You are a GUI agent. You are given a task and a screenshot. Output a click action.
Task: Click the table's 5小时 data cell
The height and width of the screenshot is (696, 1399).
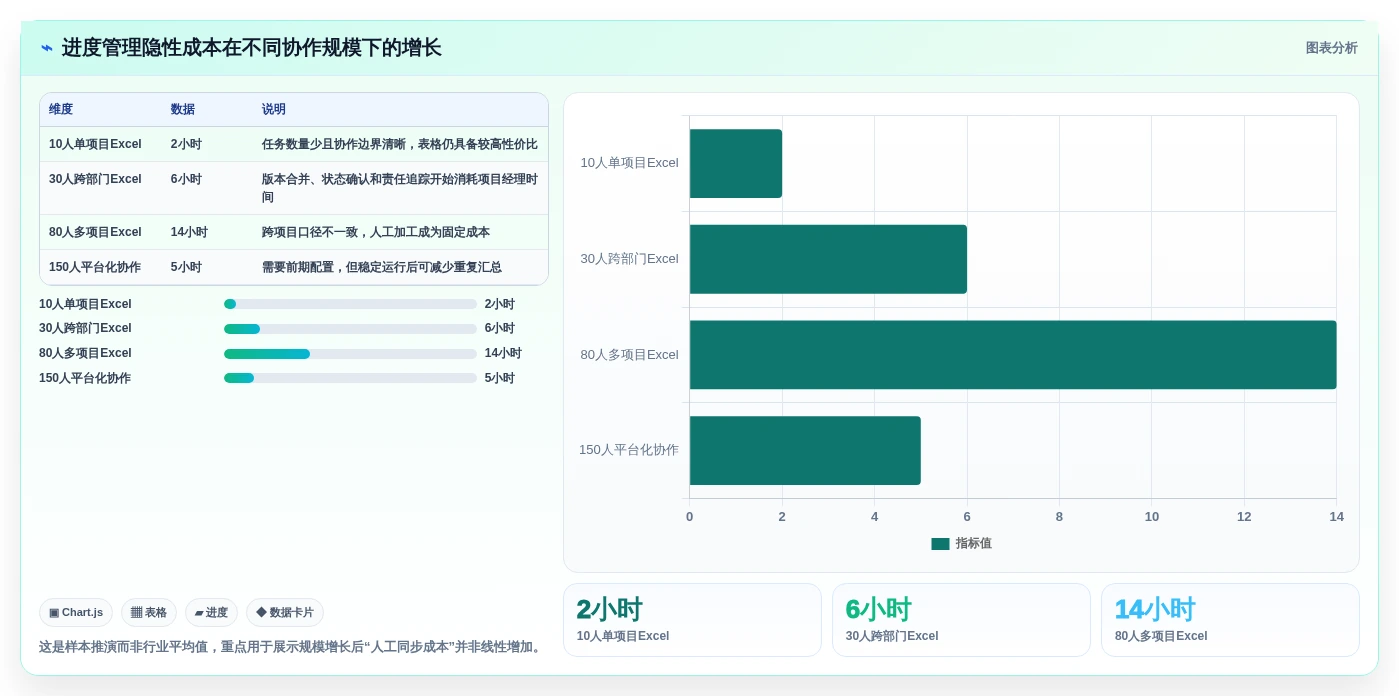[x=186, y=267]
